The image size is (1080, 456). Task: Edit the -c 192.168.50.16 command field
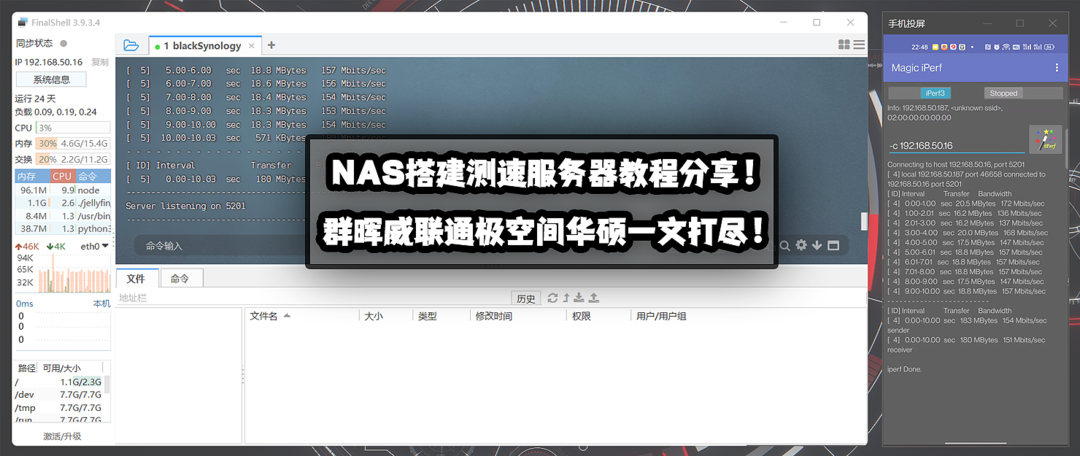956,145
